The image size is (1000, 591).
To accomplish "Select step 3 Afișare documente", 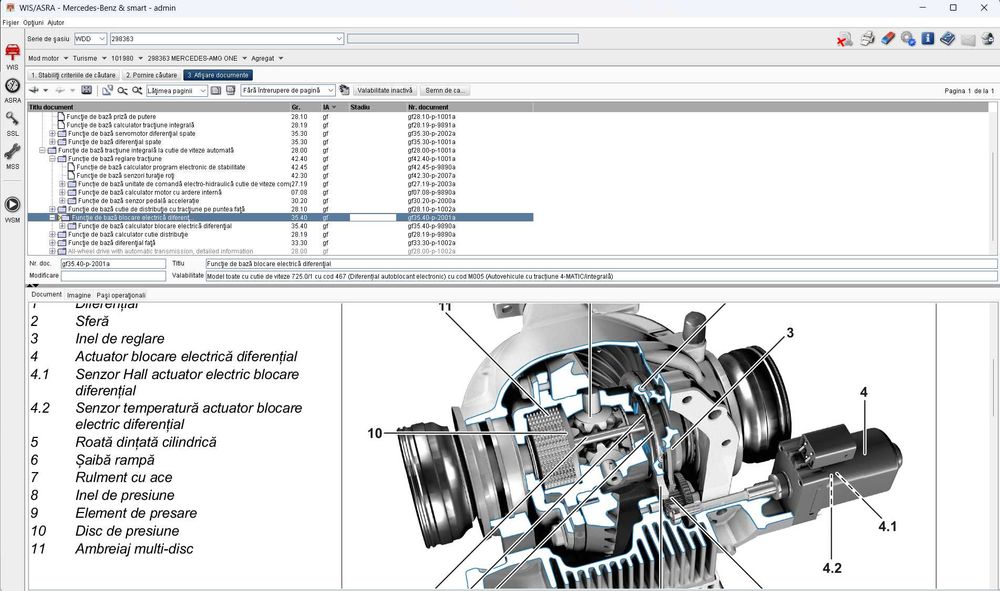I will click(x=217, y=75).
